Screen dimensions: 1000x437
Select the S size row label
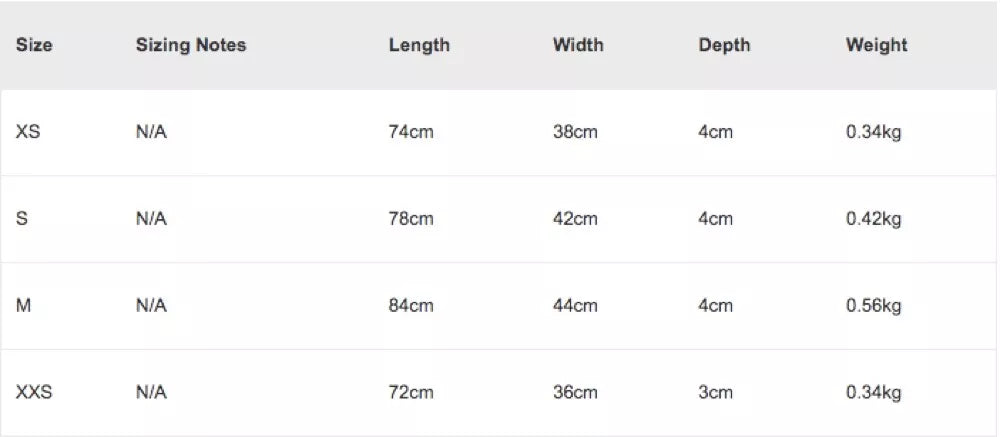coord(22,219)
